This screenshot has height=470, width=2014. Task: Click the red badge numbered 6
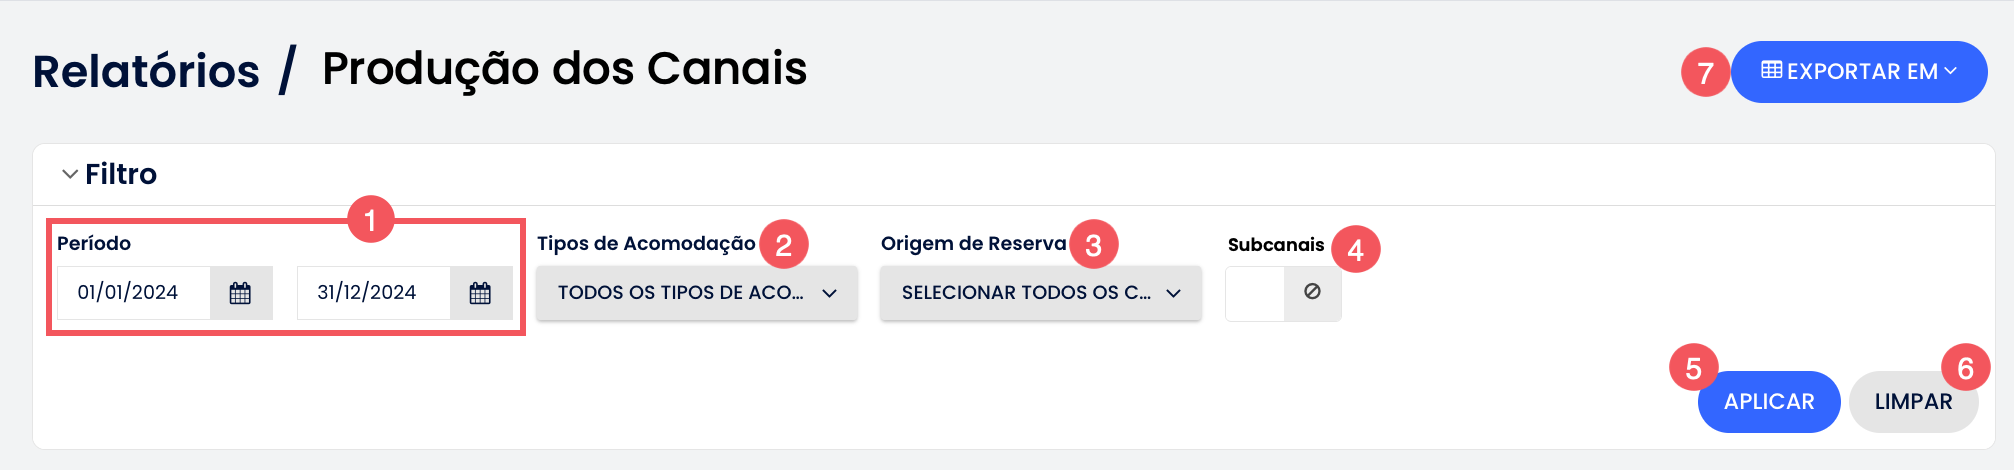coord(1965,368)
